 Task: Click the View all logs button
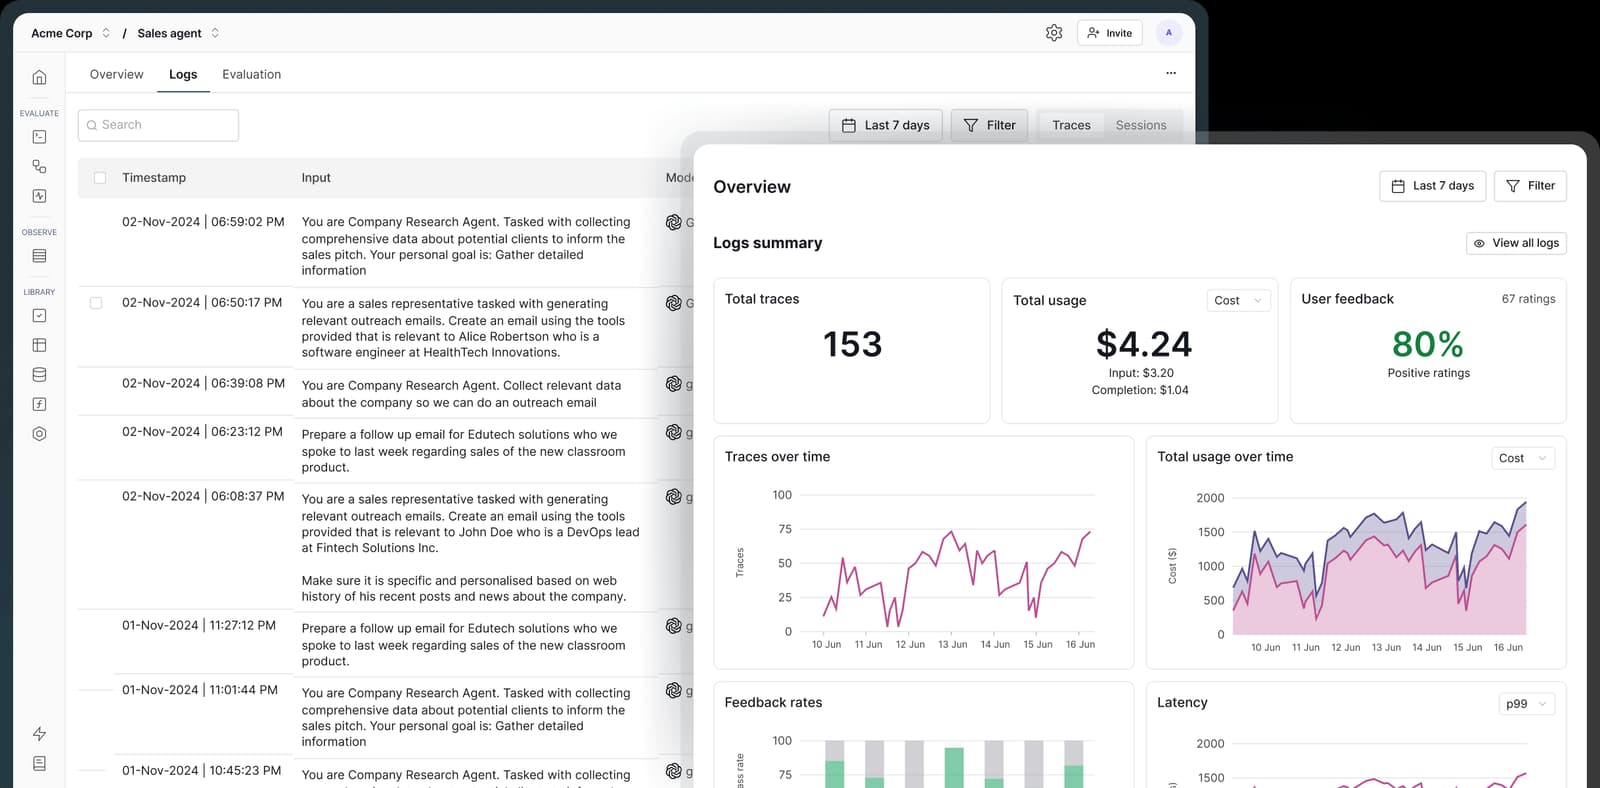click(1516, 243)
